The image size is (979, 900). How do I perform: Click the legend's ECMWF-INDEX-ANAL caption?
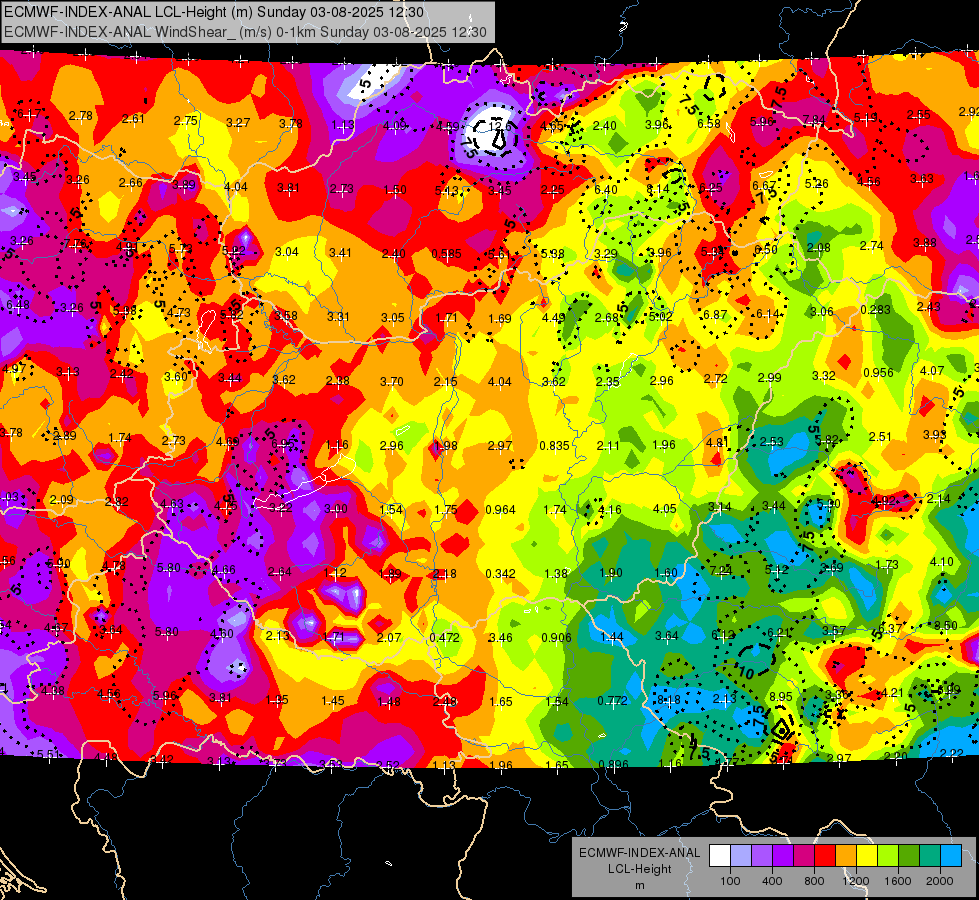coord(639,853)
